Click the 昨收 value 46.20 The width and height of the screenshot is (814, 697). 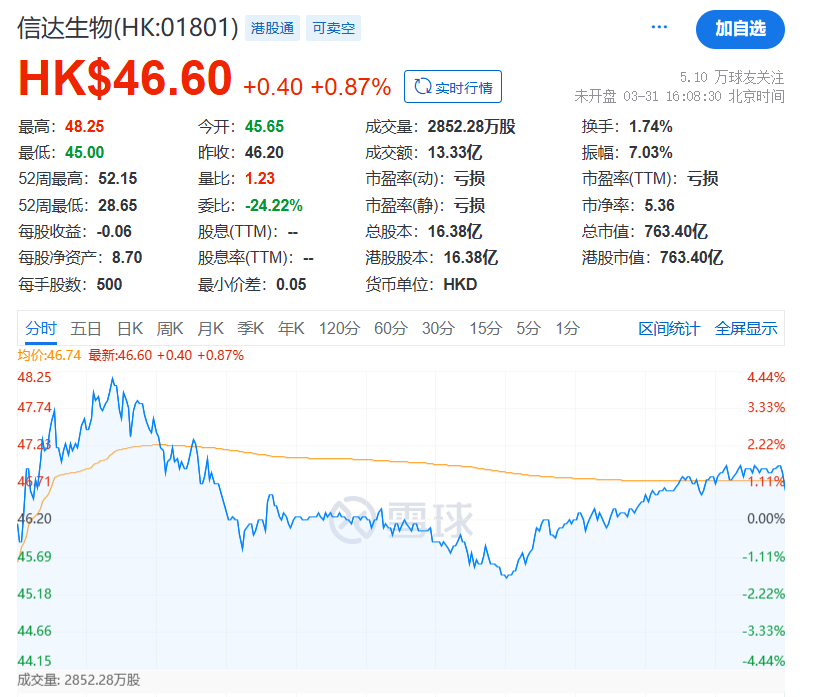click(264, 153)
